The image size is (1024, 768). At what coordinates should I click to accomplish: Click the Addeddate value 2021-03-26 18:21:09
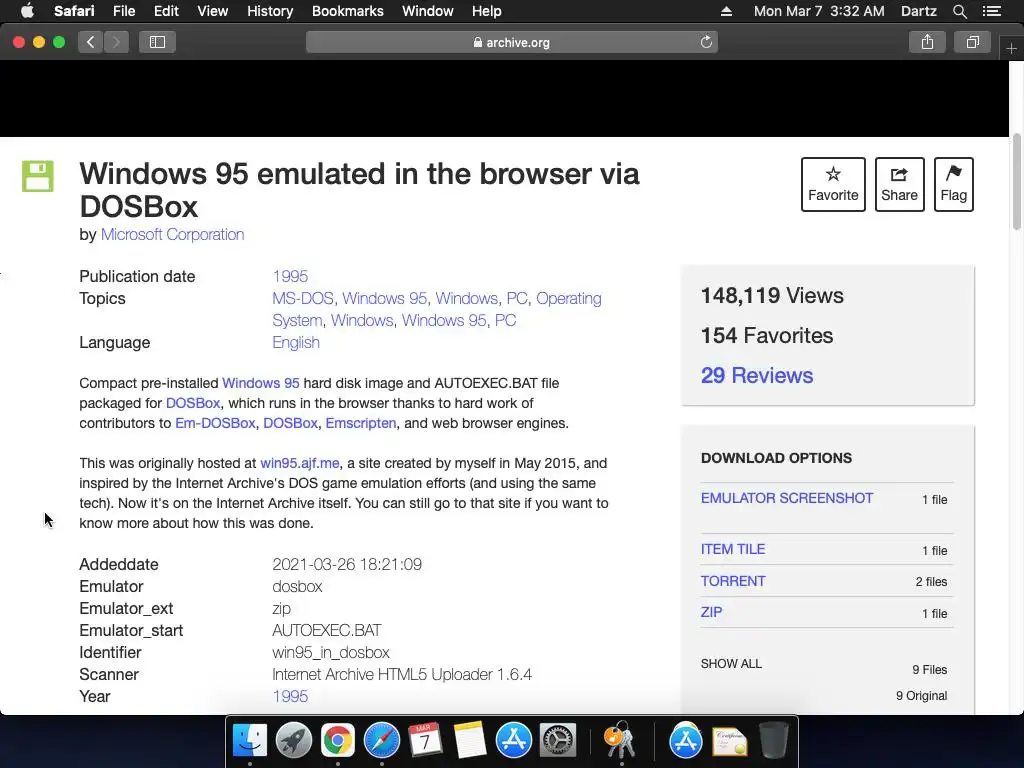[347, 564]
